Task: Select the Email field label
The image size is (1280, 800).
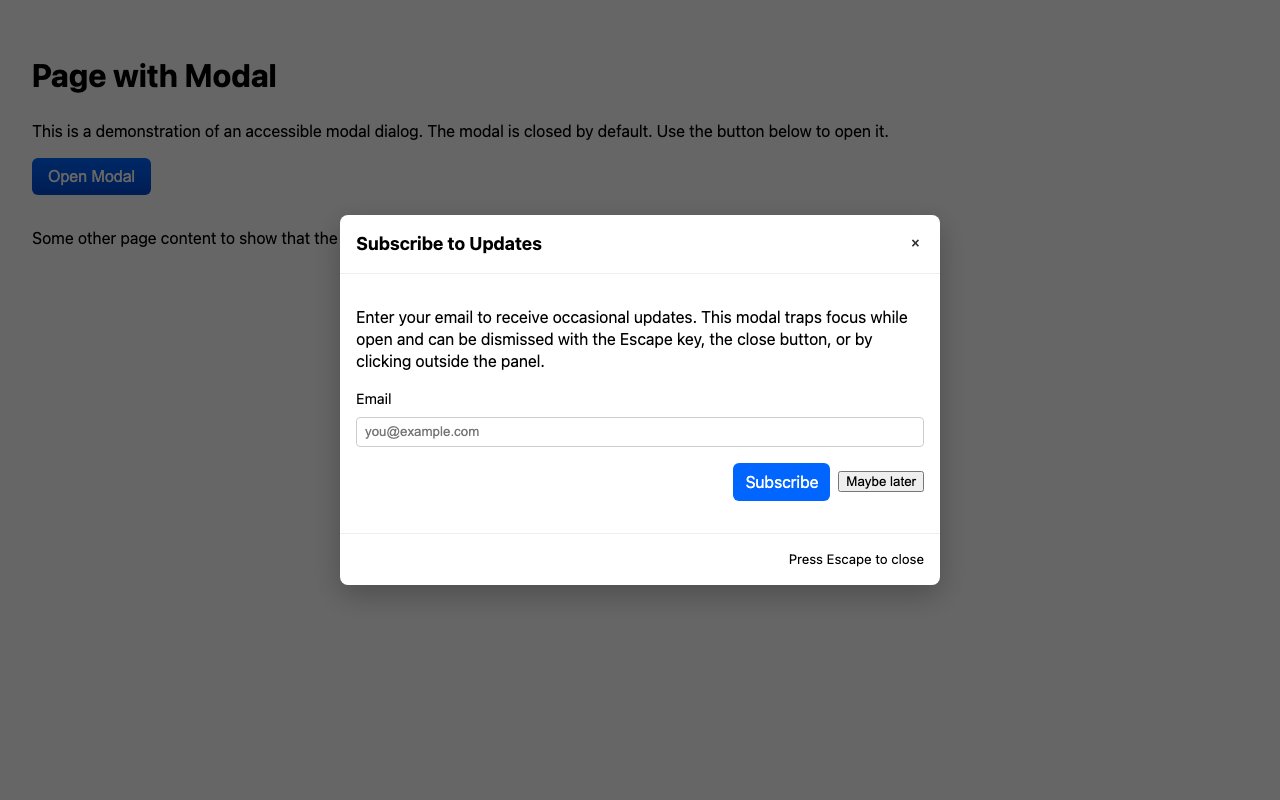Action: 373,398
